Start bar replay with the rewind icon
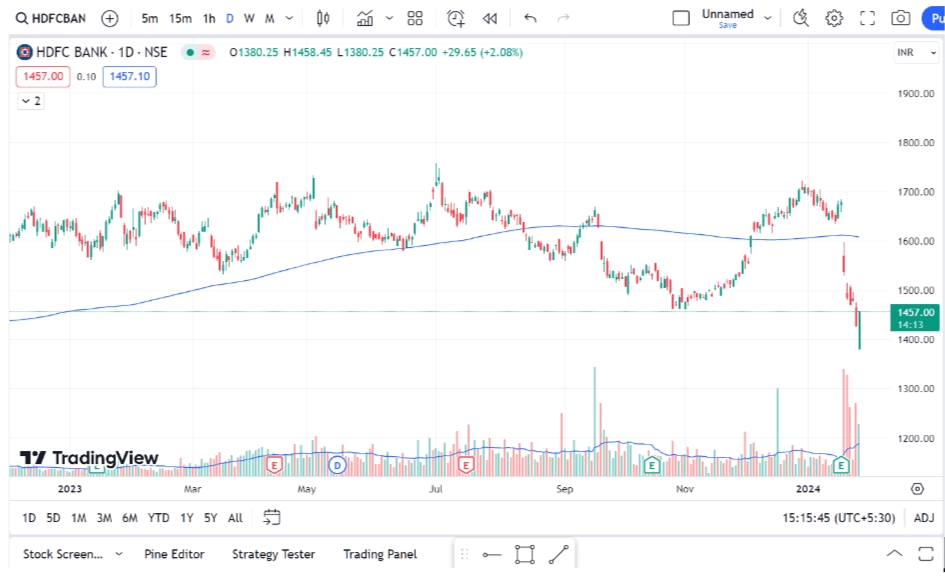The width and height of the screenshot is (945, 582). [x=489, y=17]
